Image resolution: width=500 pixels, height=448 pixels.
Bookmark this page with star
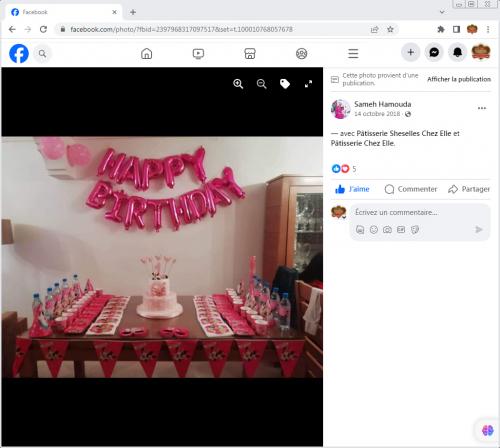click(390, 29)
